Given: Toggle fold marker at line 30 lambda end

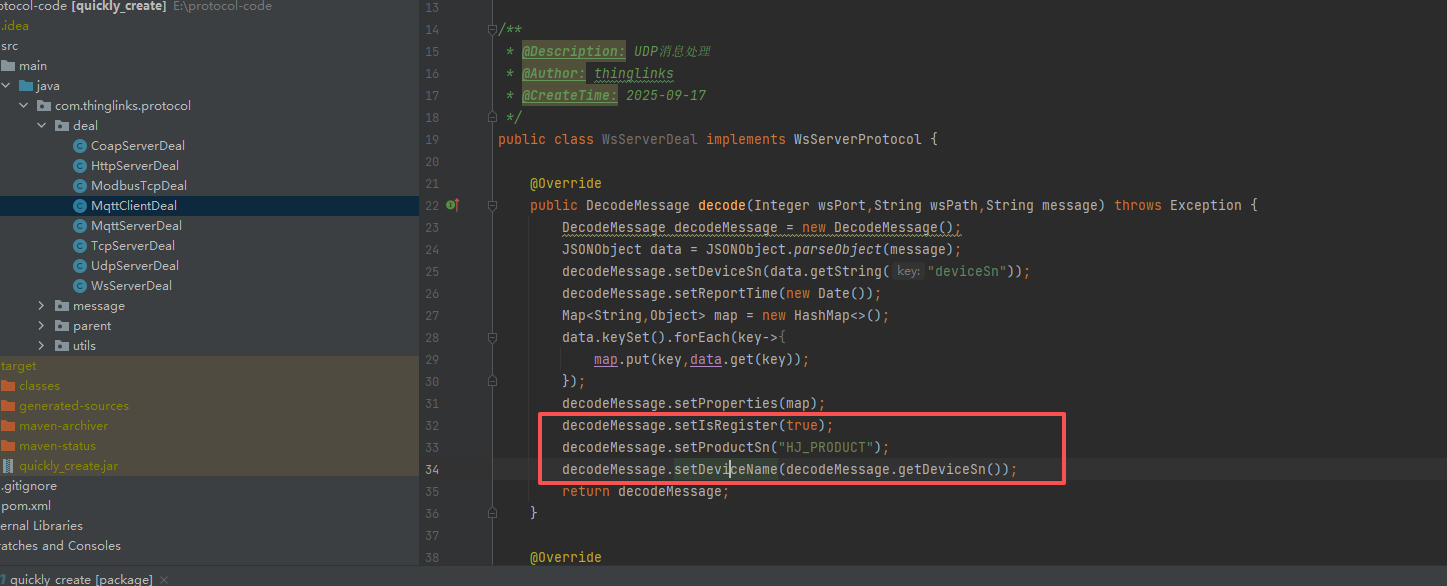Looking at the screenshot, I should point(492,382).
